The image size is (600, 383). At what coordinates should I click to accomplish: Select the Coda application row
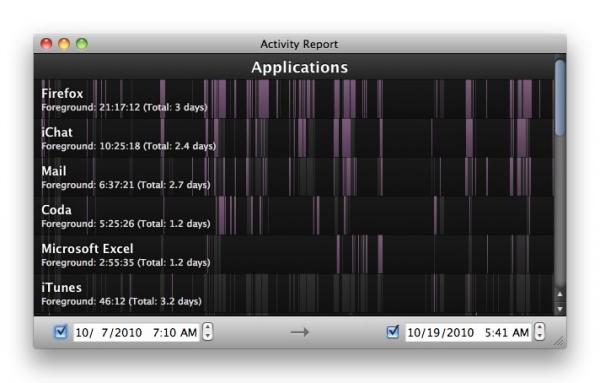pyautogui.click(x=294, y=215)
